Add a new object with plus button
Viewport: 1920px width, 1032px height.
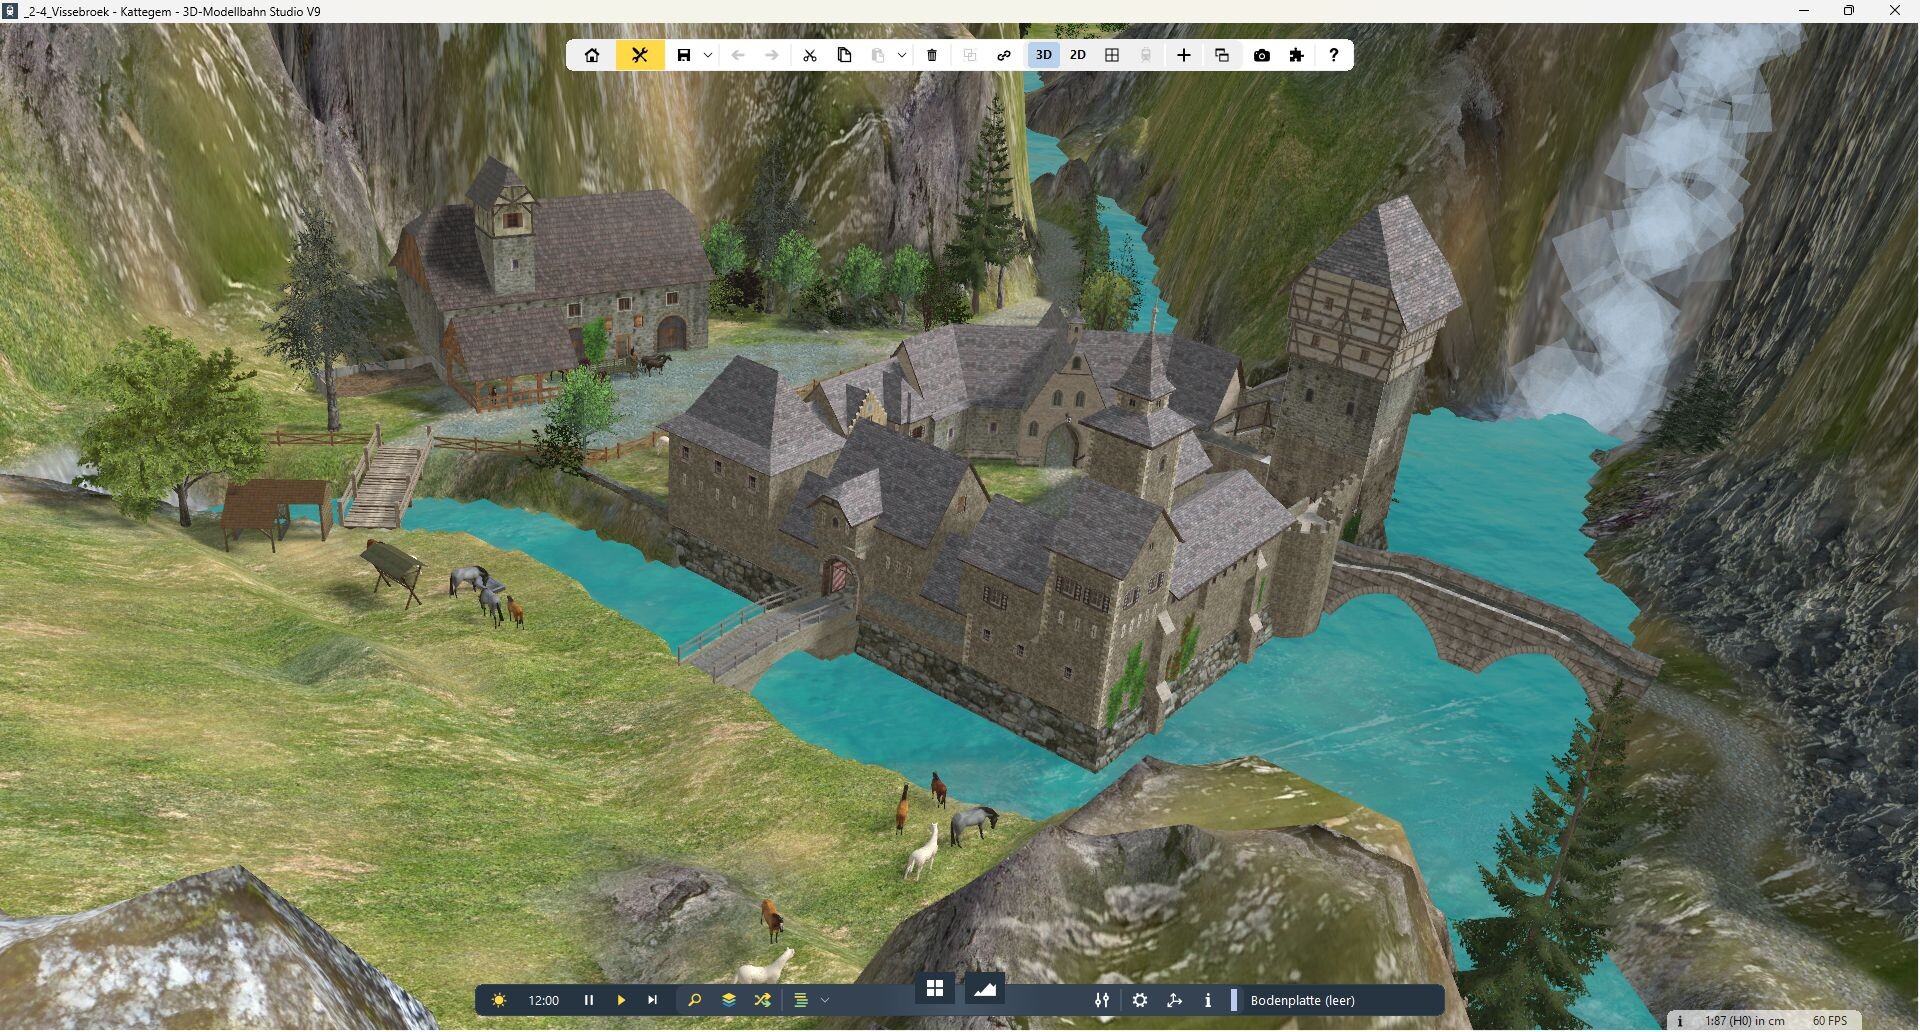1184,55
